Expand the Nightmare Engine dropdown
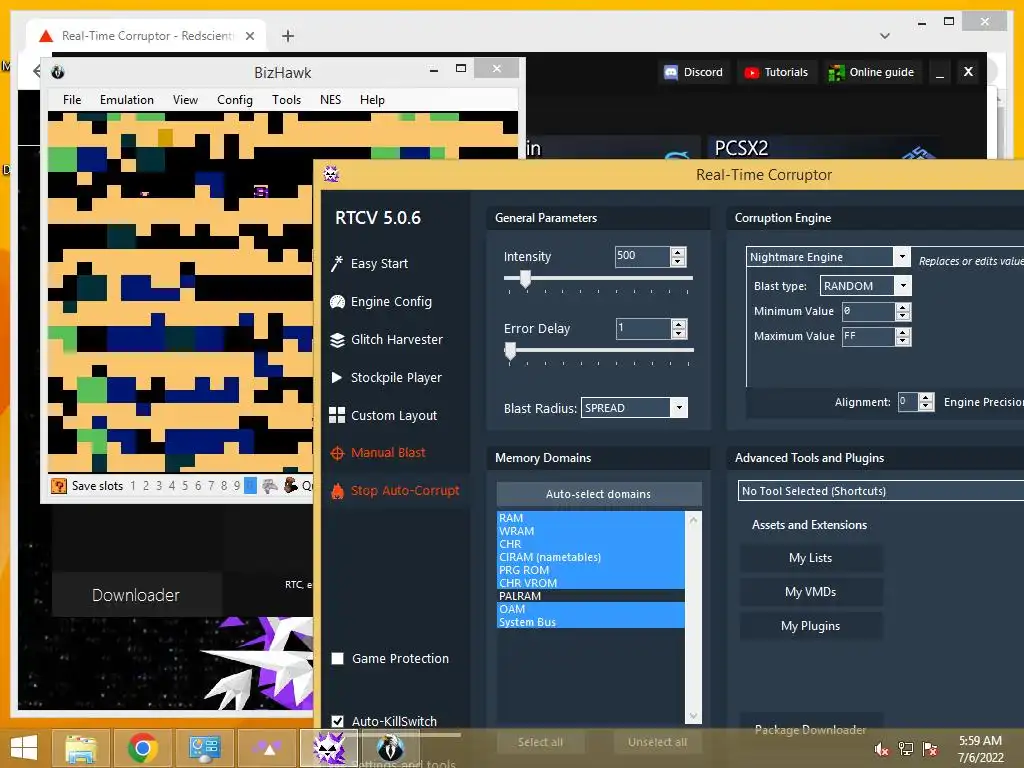Image resolution: width=1024 pixels, height=768 pixels. click(x=902, y=257)
